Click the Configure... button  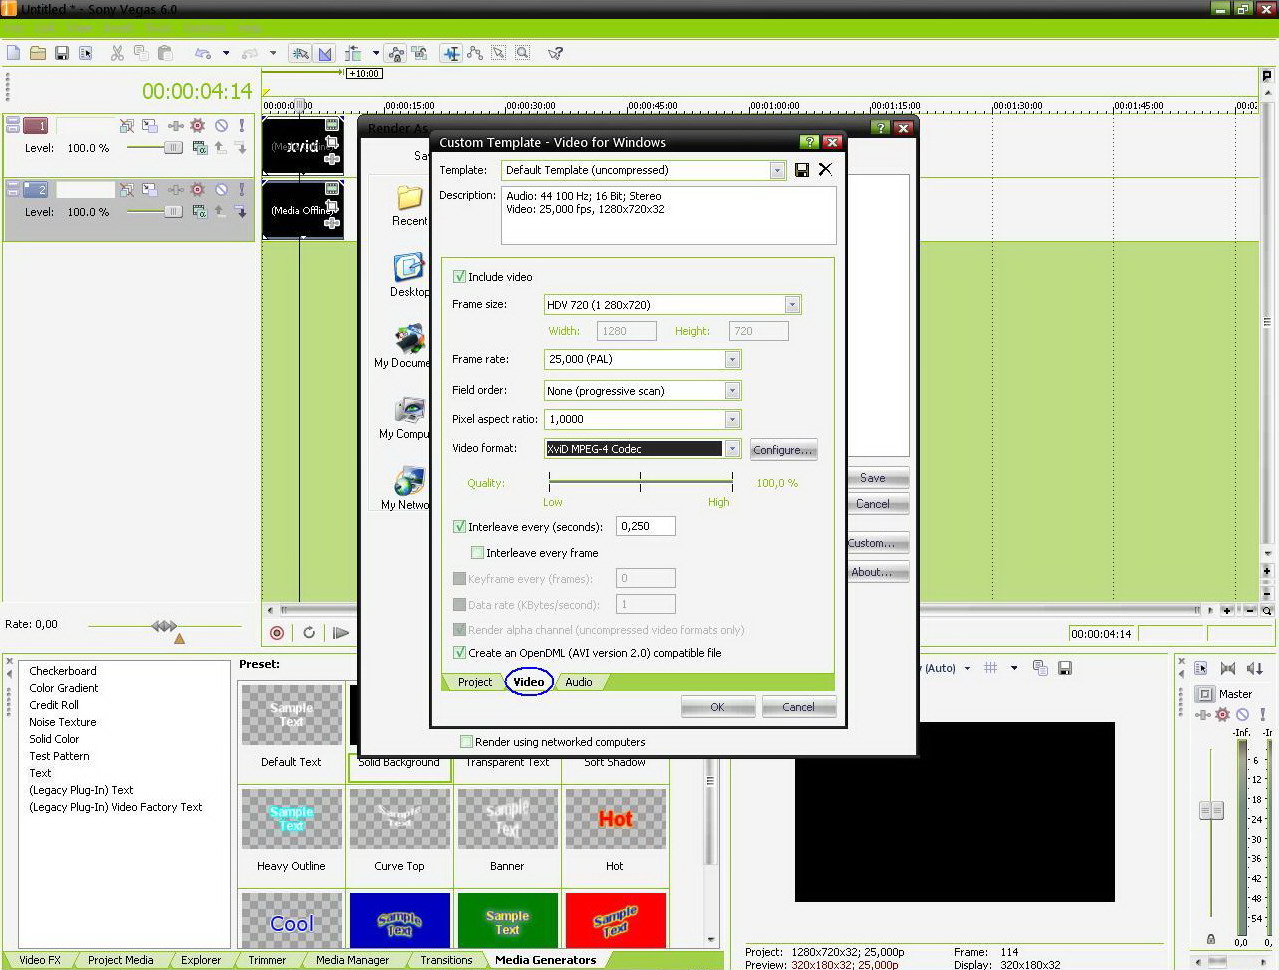[x=783, y=450]
